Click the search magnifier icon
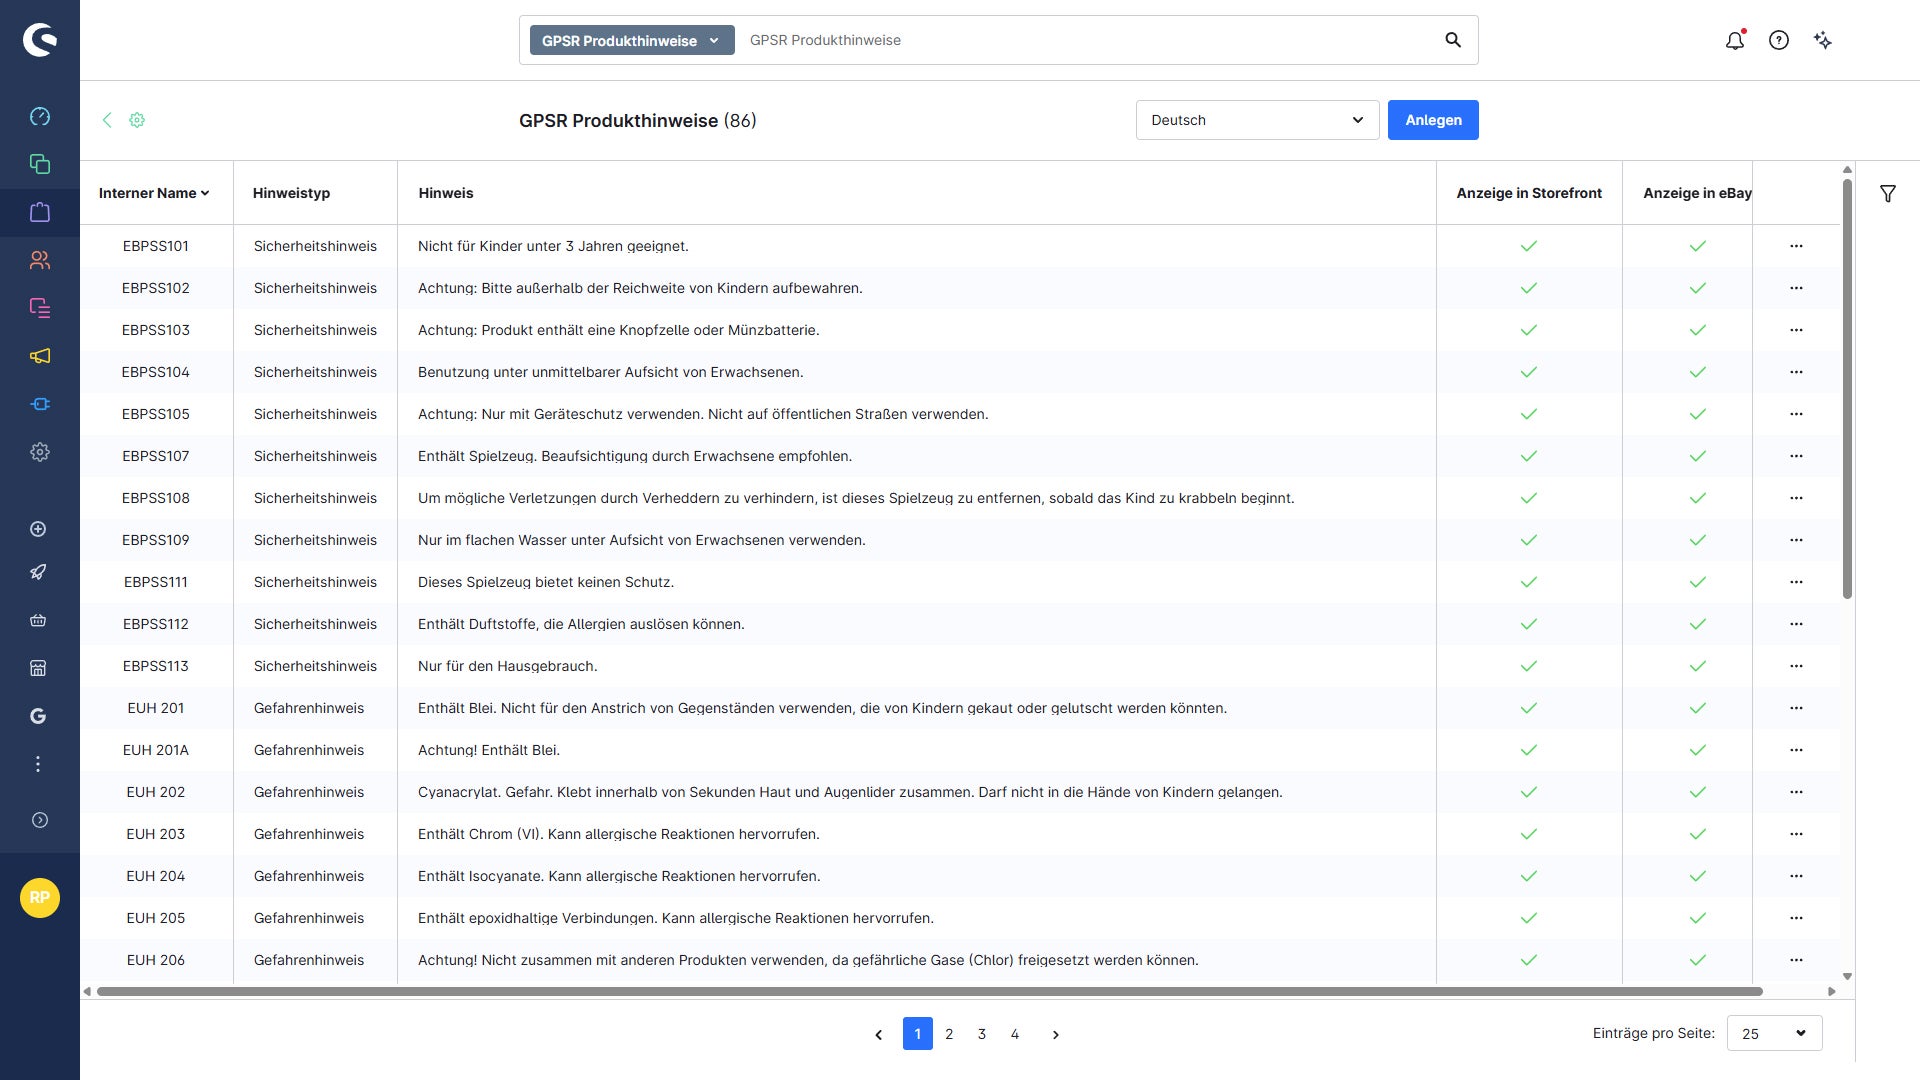This screenshot has height=1080, width=1920. tap(1453, 40)
